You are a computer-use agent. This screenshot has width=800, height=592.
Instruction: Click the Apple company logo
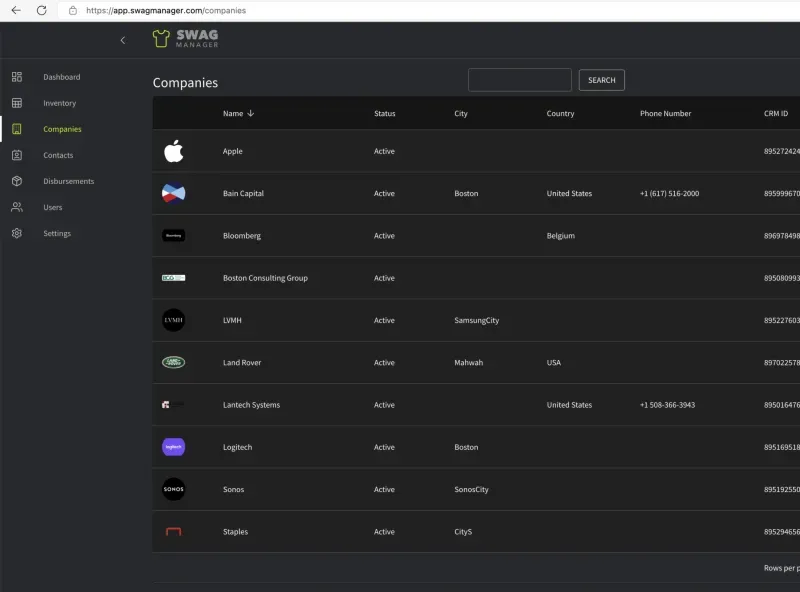coord(173,151)
